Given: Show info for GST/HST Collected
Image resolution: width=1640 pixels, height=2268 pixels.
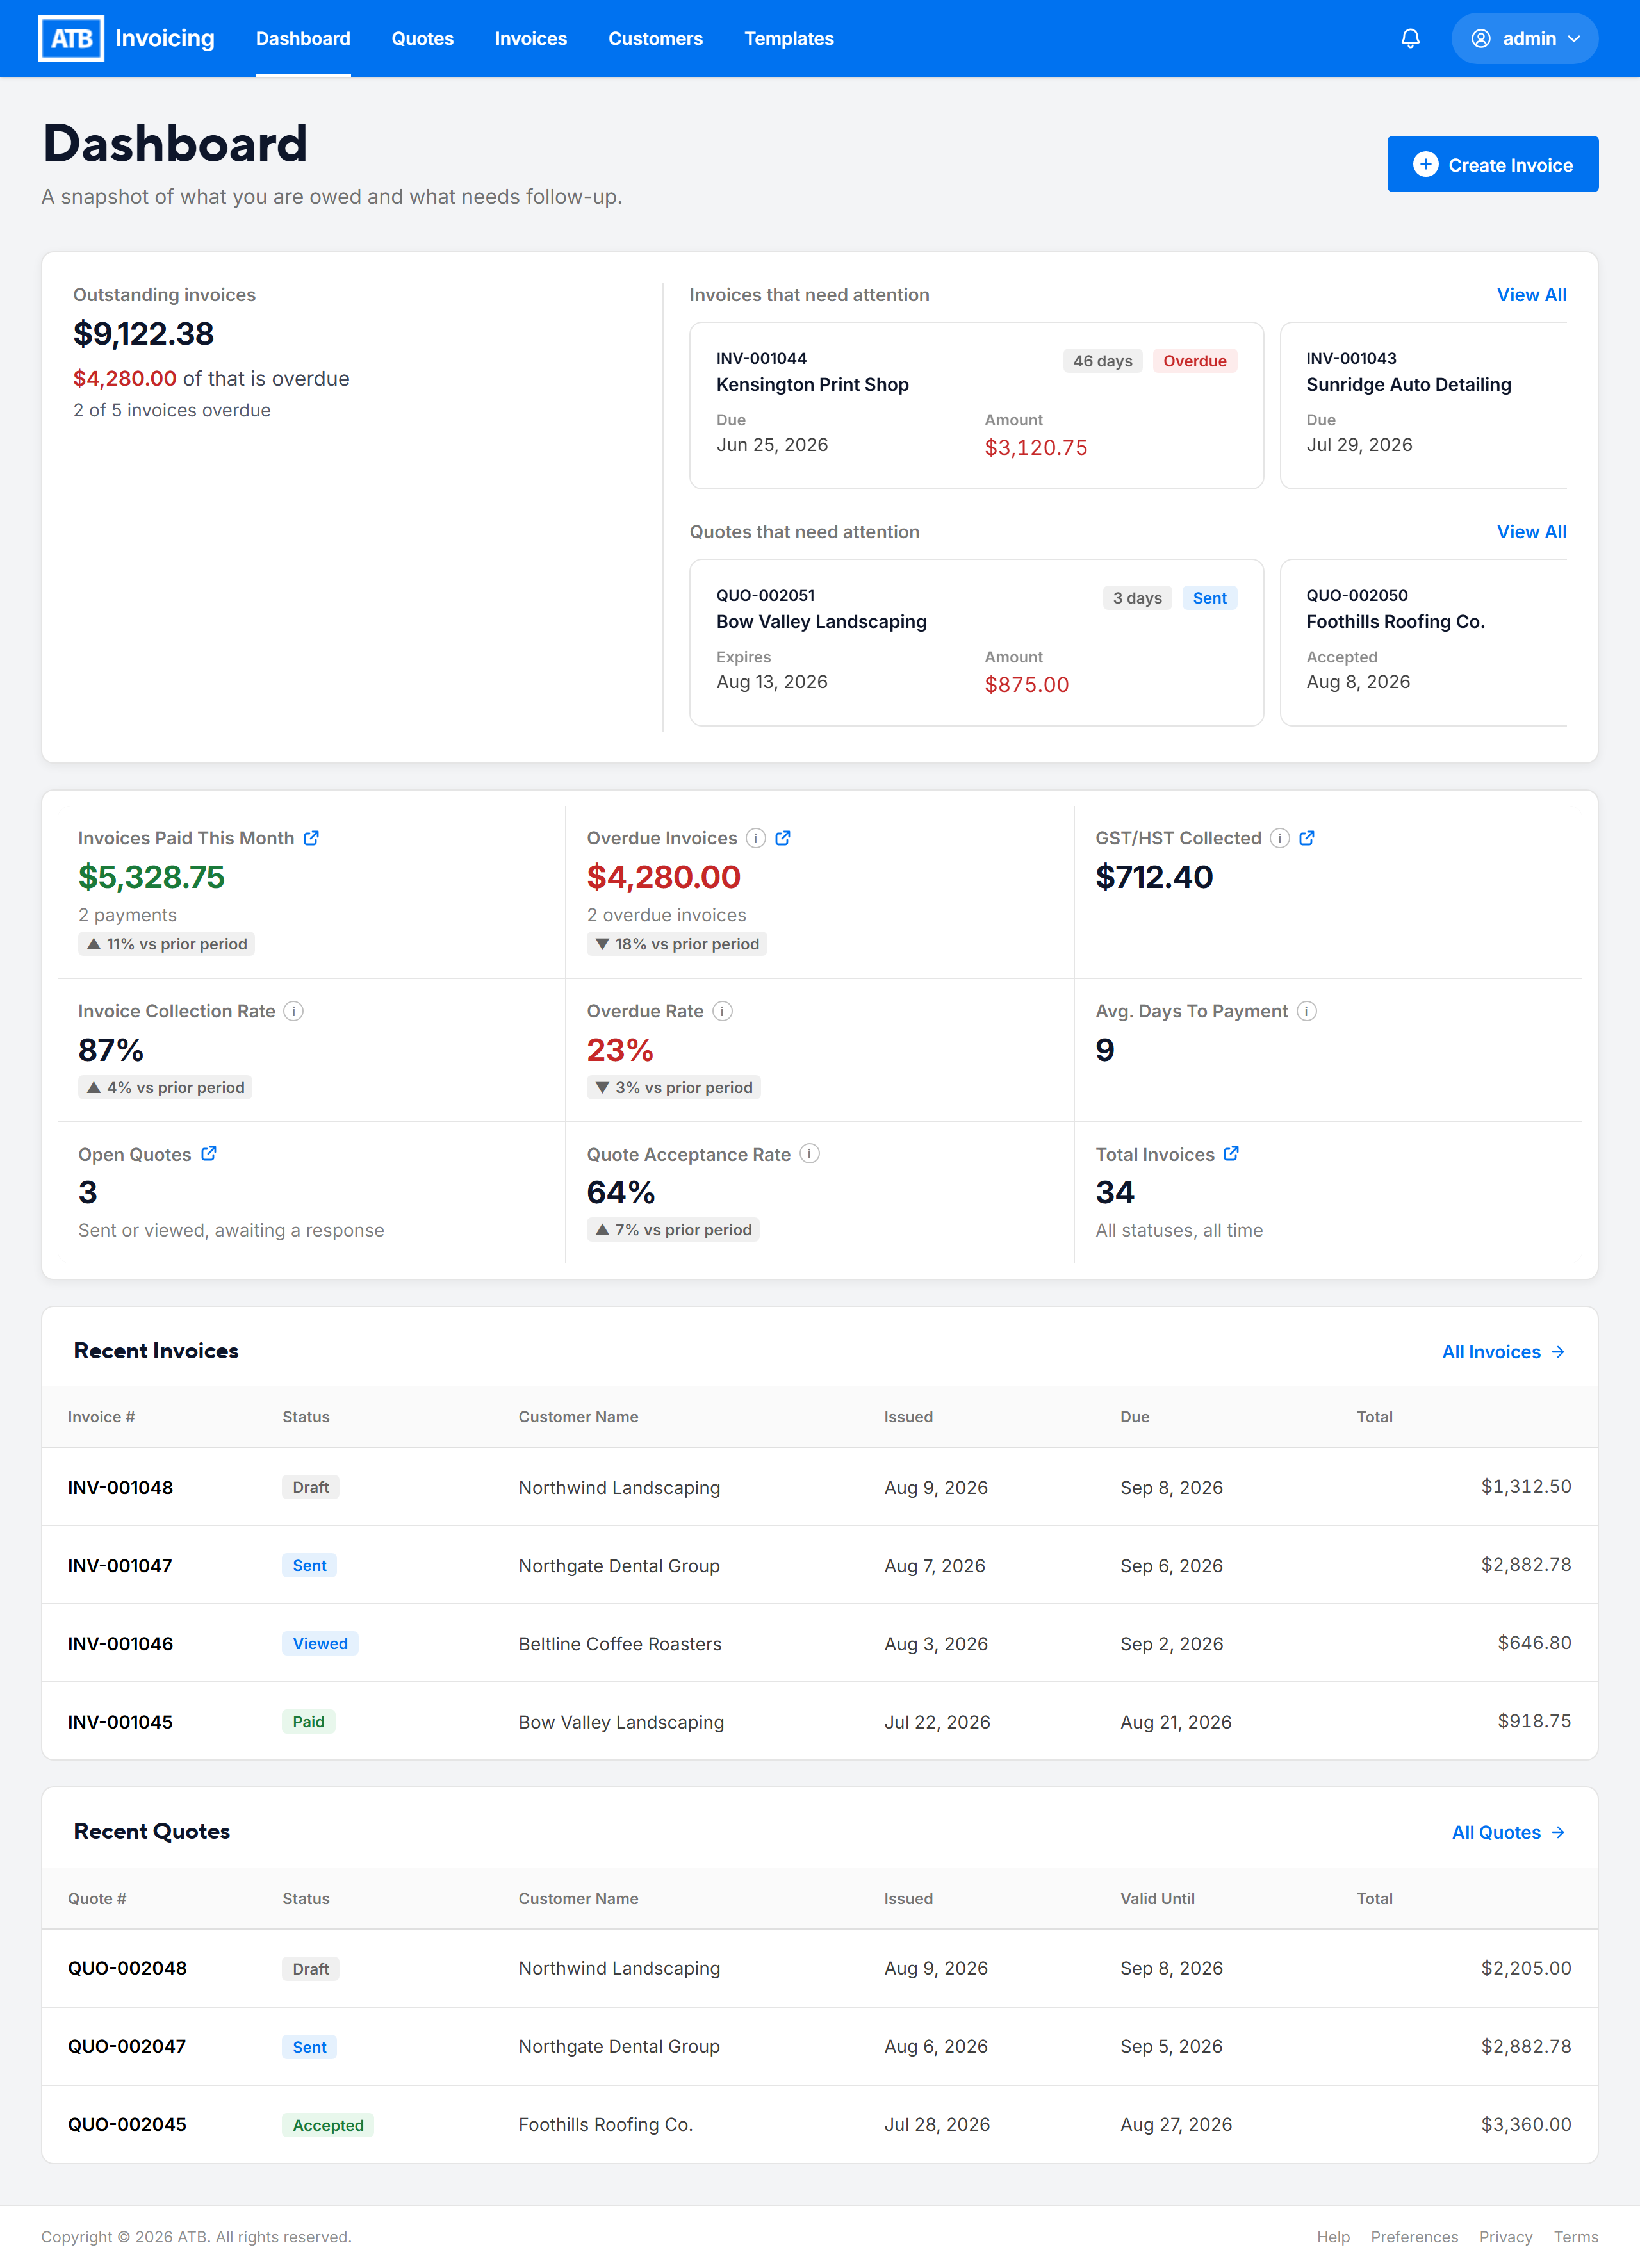Looking at the screenshot, I should pos(1280,838).
